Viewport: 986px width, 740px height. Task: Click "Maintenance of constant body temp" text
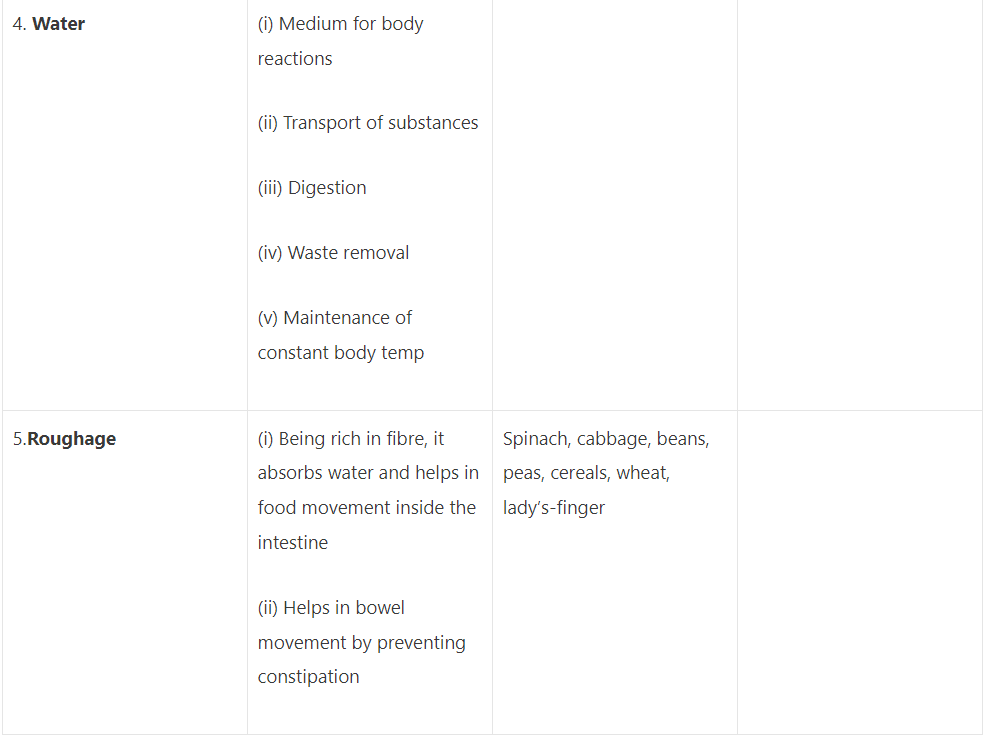(340, 335)
